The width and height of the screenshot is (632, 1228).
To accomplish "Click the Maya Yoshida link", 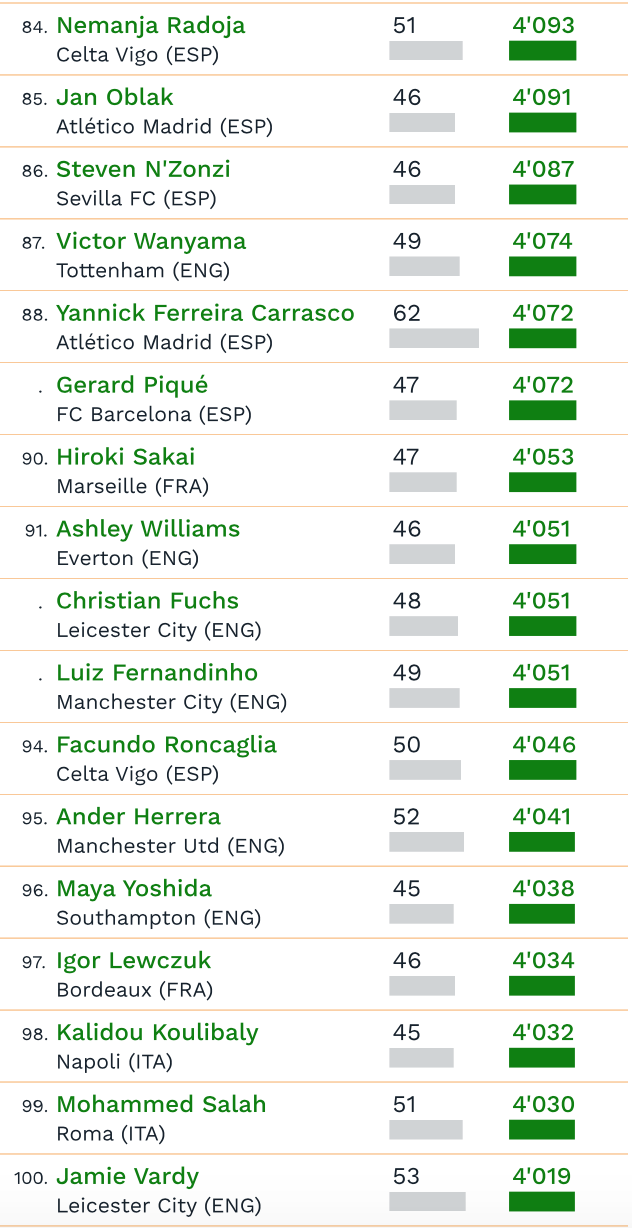I will (134, 890).
